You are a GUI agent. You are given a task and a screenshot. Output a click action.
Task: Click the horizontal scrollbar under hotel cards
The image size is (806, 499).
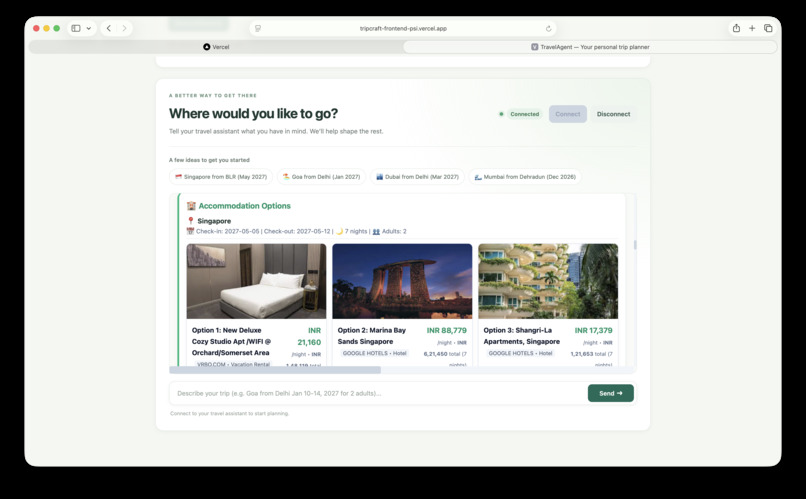[275, 370]
